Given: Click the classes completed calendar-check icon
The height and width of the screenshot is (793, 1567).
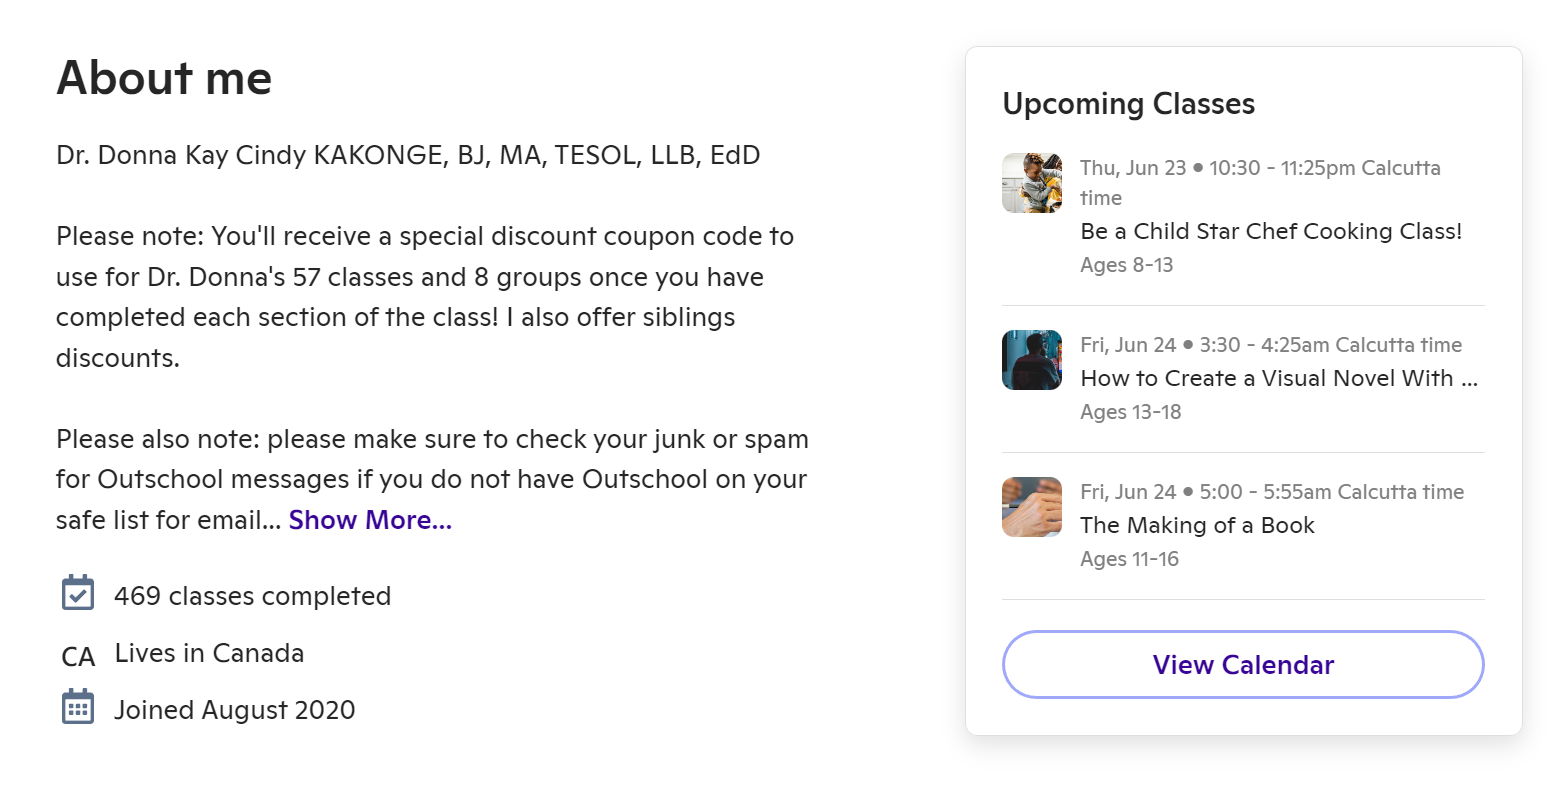Looking at the screenshot, I should [77, 593].
